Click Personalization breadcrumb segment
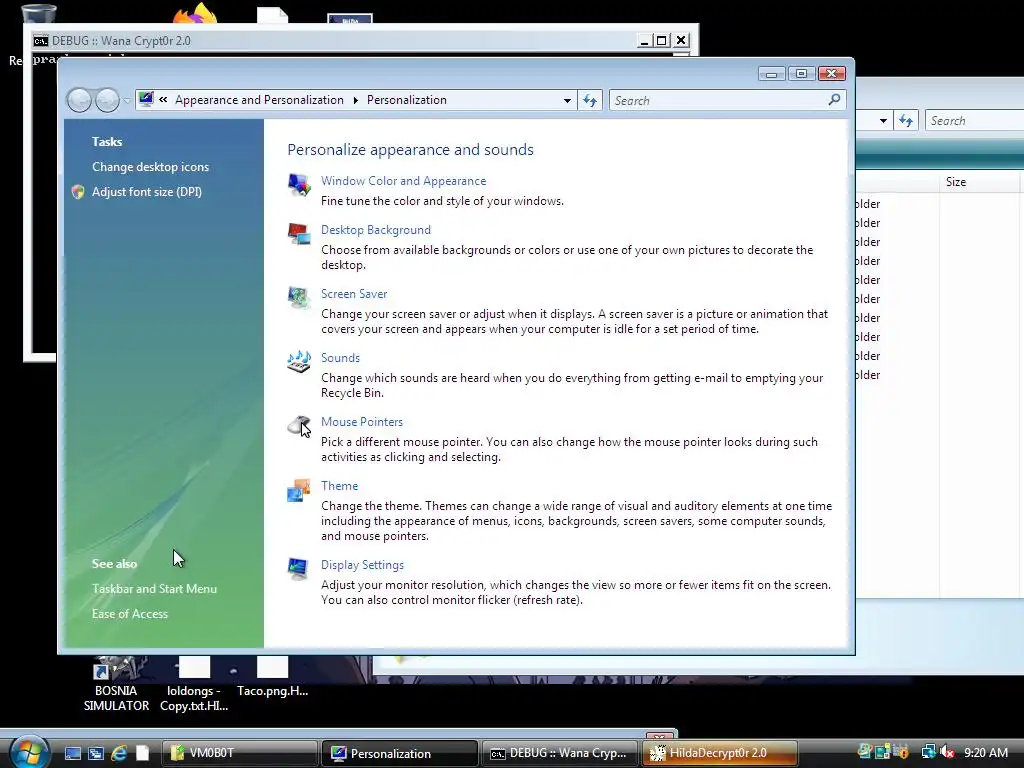Screen dimensions: 1024x768 coord(407,100)
